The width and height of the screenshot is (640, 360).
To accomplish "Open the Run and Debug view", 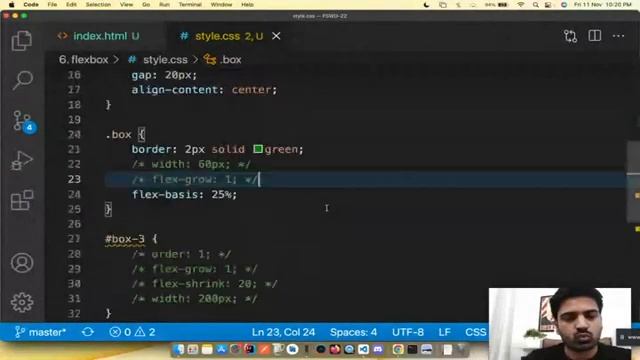I will 22,160.
